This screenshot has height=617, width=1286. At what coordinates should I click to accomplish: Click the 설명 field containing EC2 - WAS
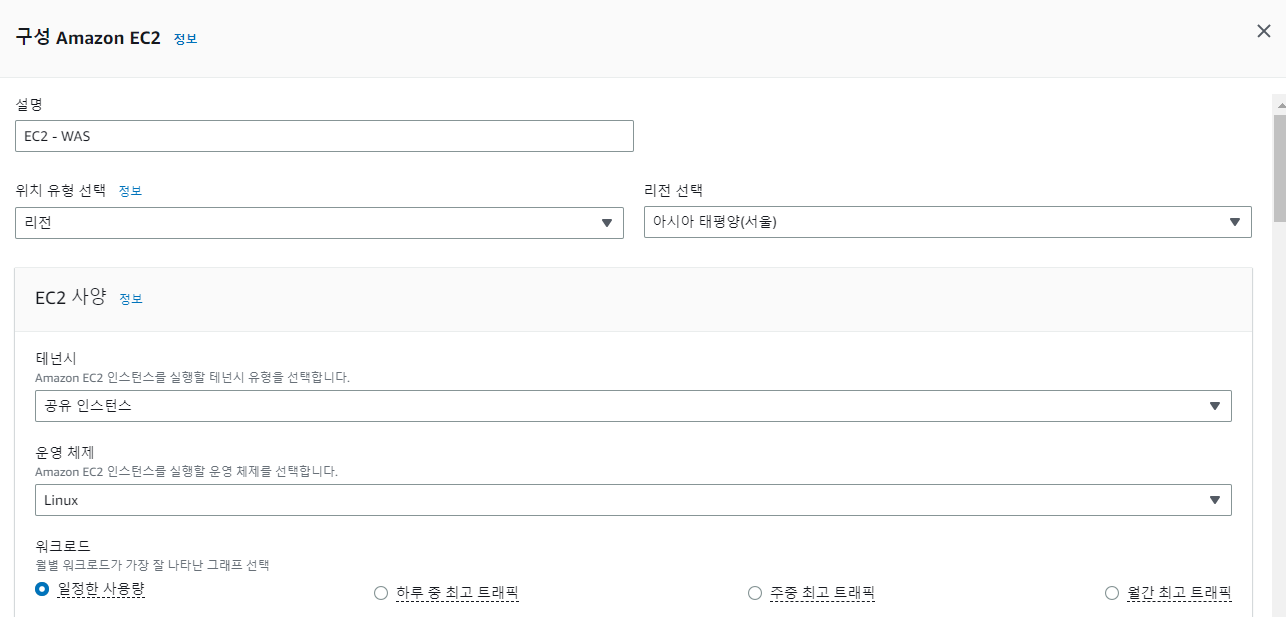click(x=324, y=136)
